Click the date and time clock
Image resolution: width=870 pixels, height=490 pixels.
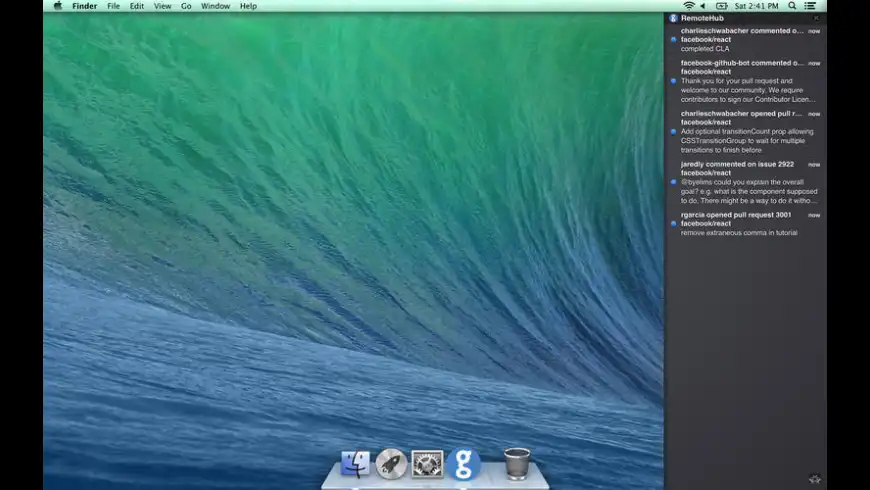point(758,6)
